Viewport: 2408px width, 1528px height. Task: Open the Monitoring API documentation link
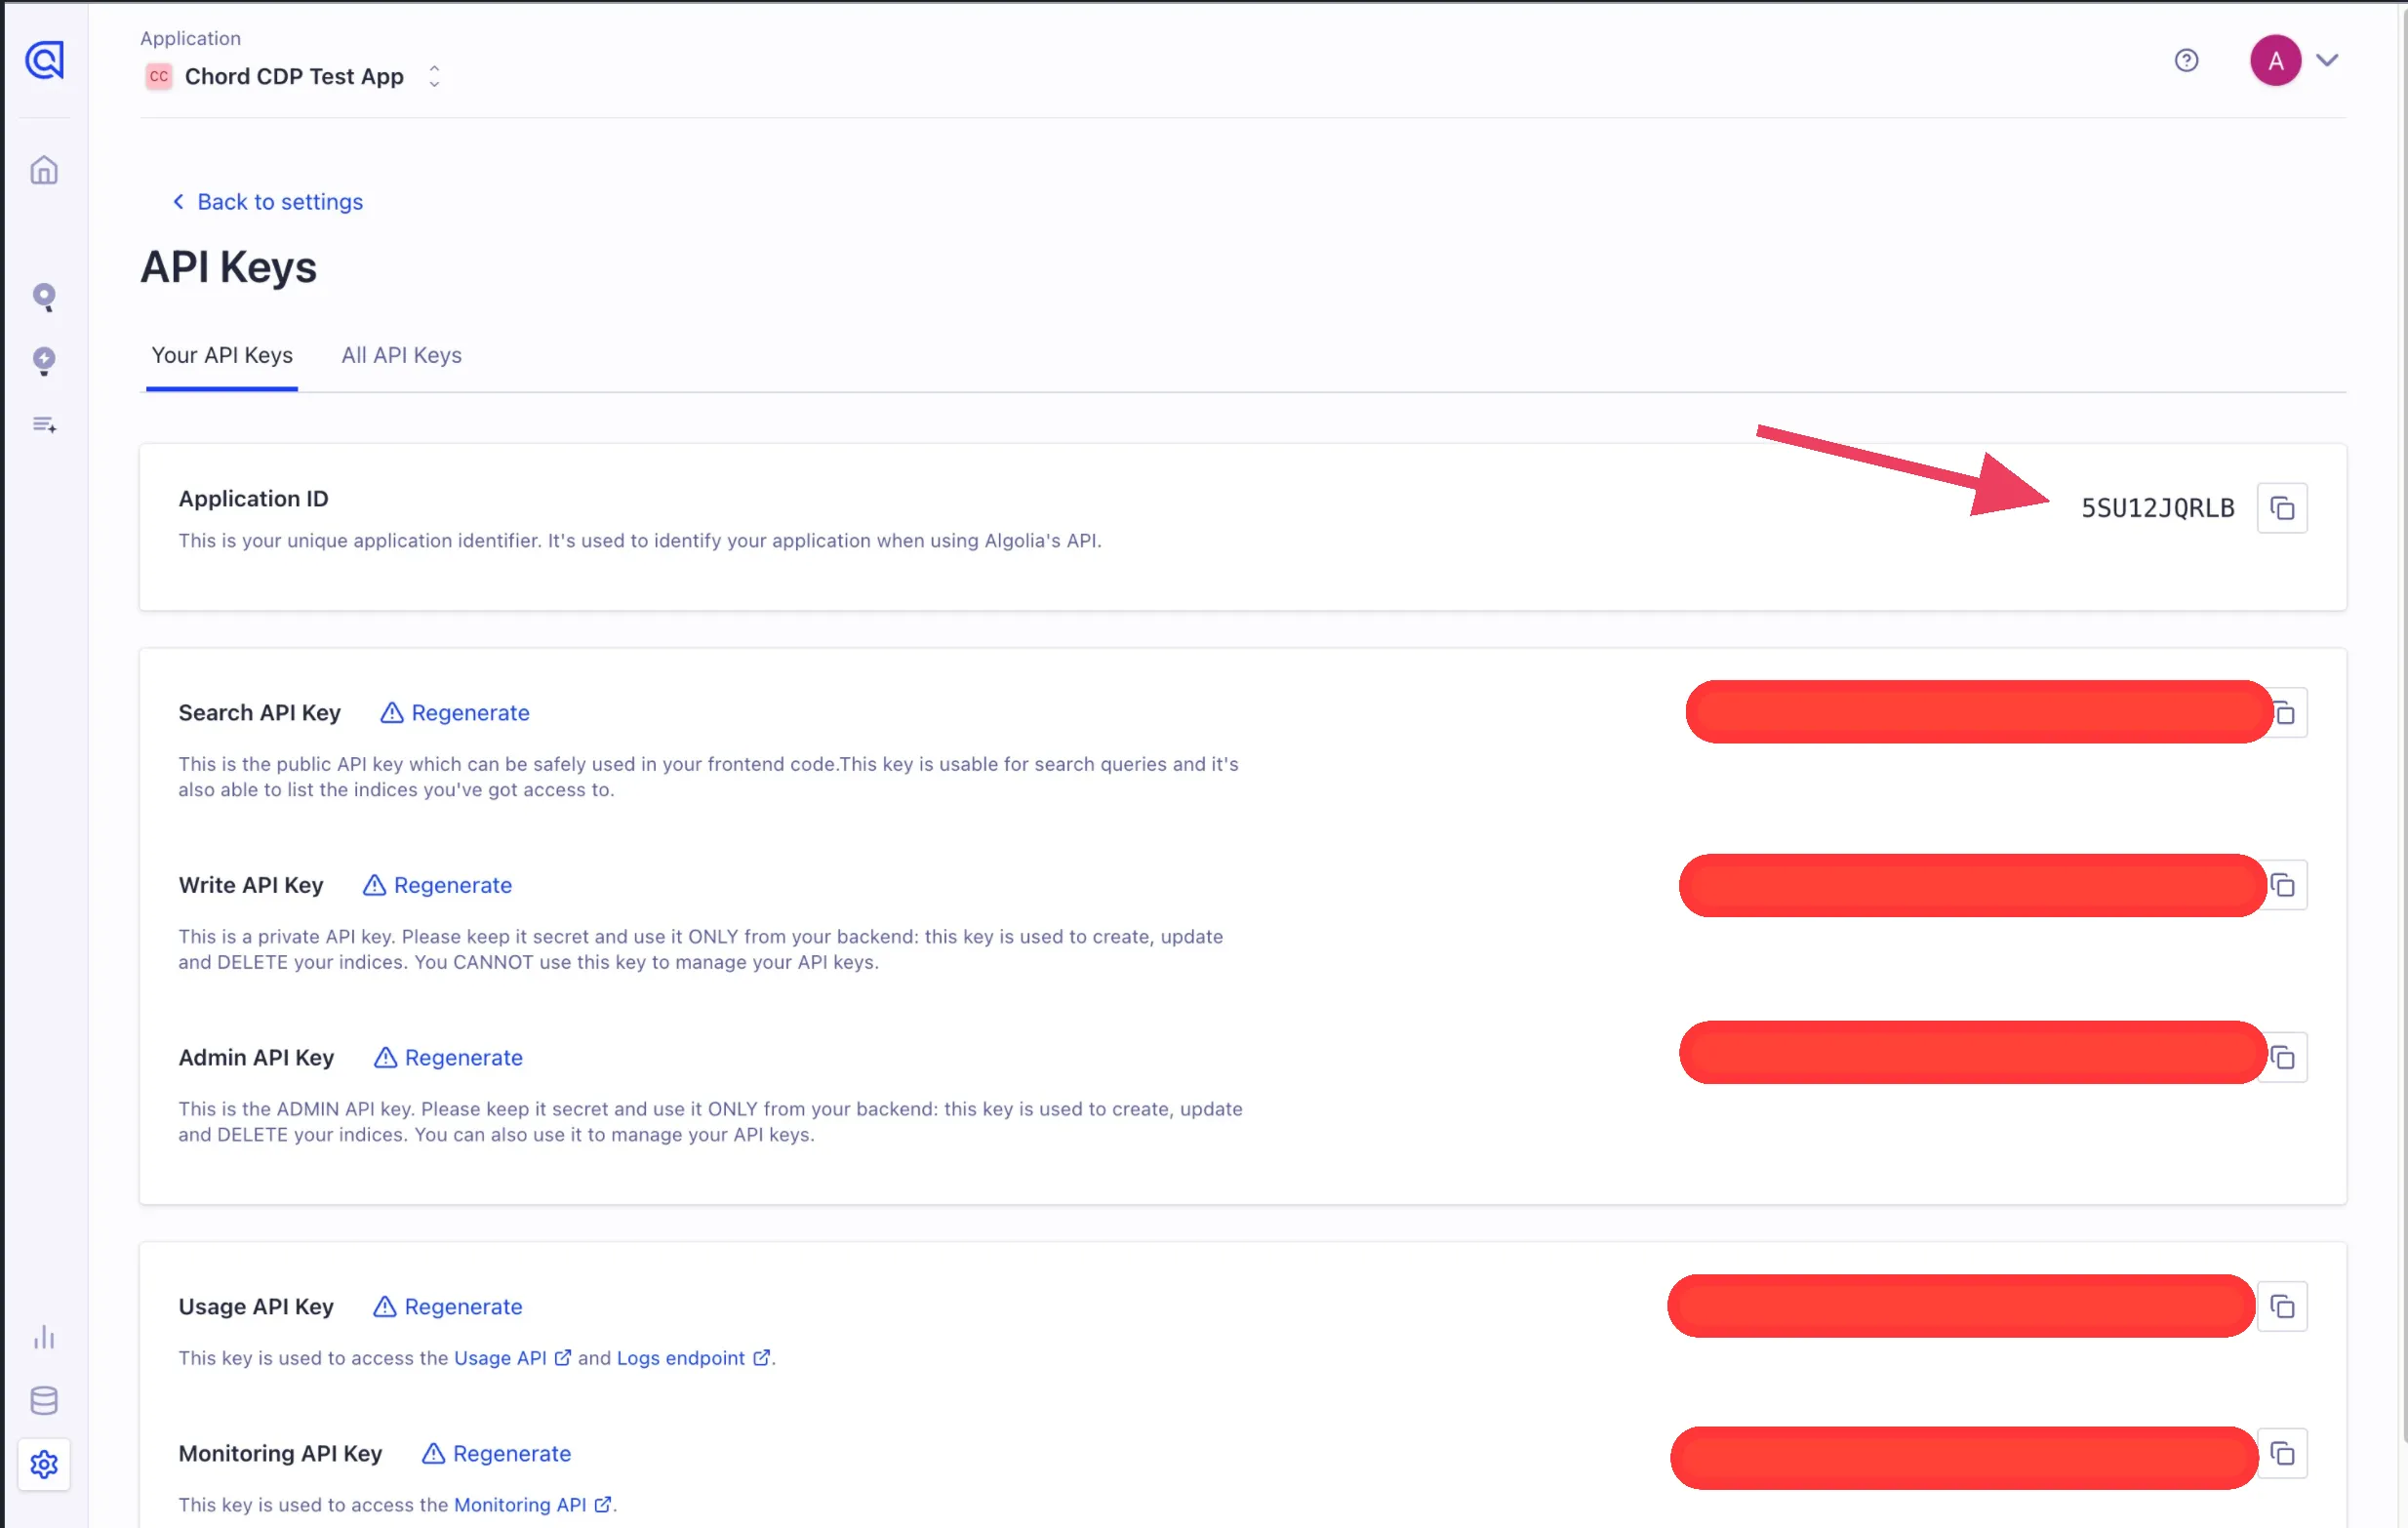point(532,1504)
